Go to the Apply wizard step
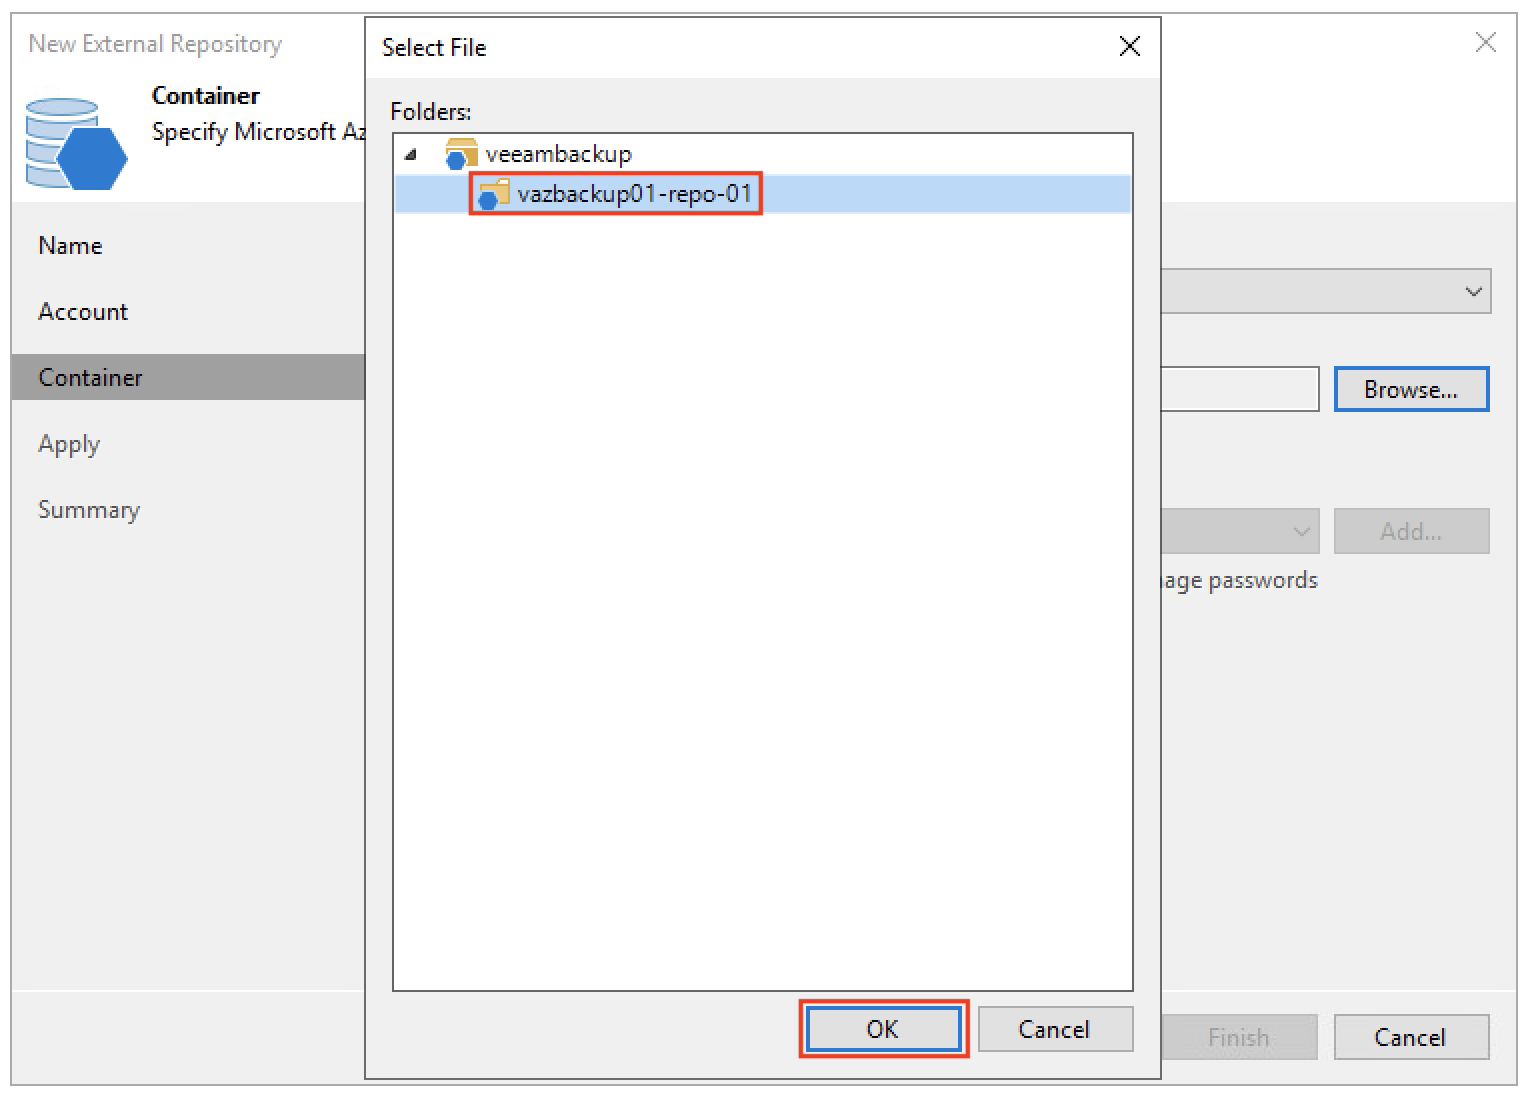The width and height of the screenshot is (1530, 1098). [x=69, y=444]
